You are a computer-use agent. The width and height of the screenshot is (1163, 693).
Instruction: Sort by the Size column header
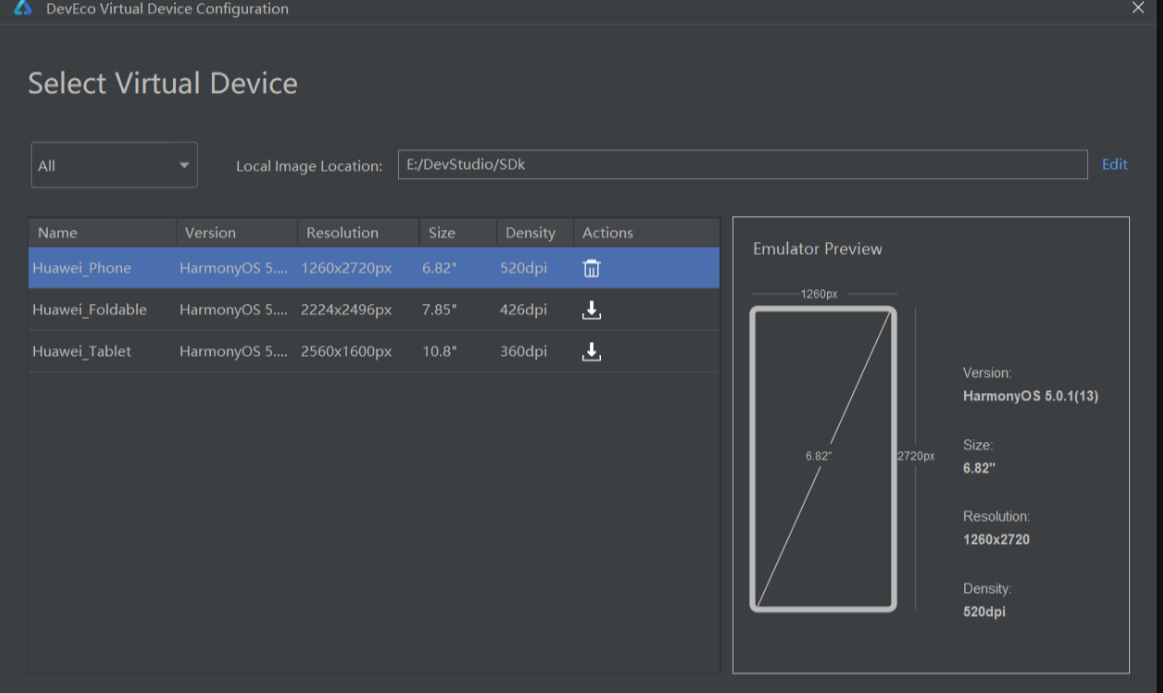pos(458,232)
